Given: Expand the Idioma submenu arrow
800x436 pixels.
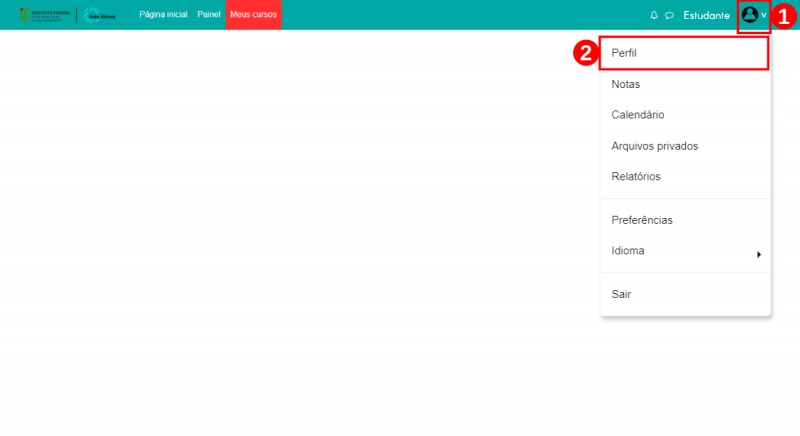Looking at the screenshot, I should tap(759, 254).
